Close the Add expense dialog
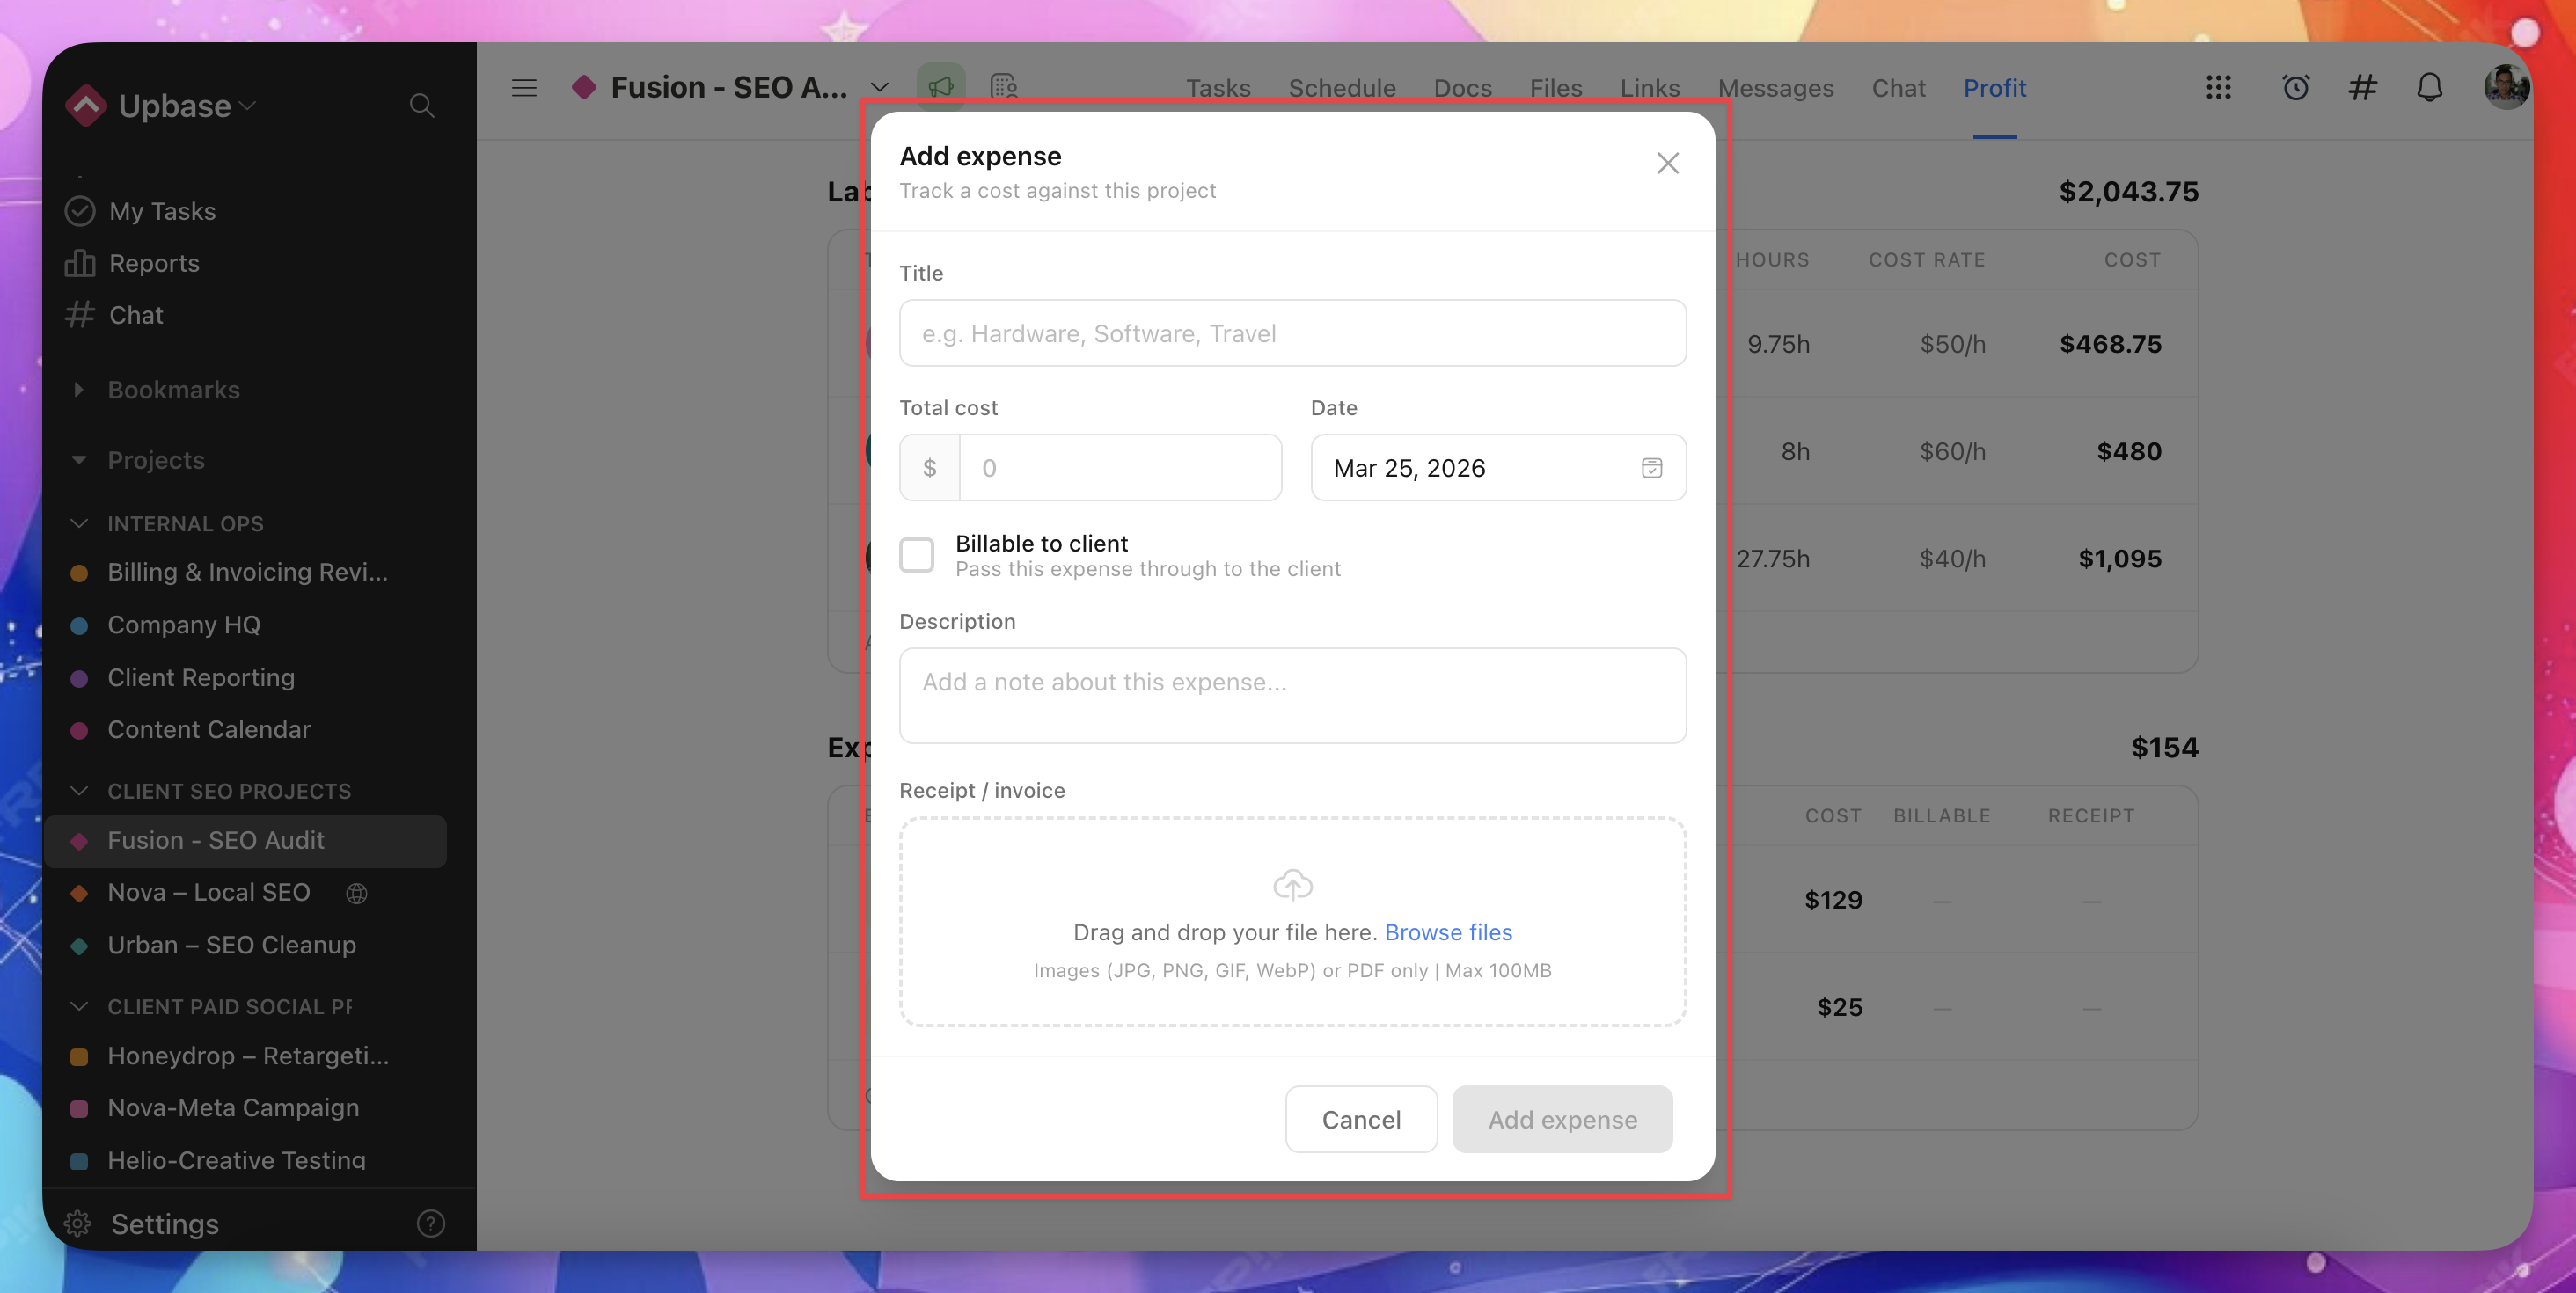 pyautogui.click(x=1667, y=163)
